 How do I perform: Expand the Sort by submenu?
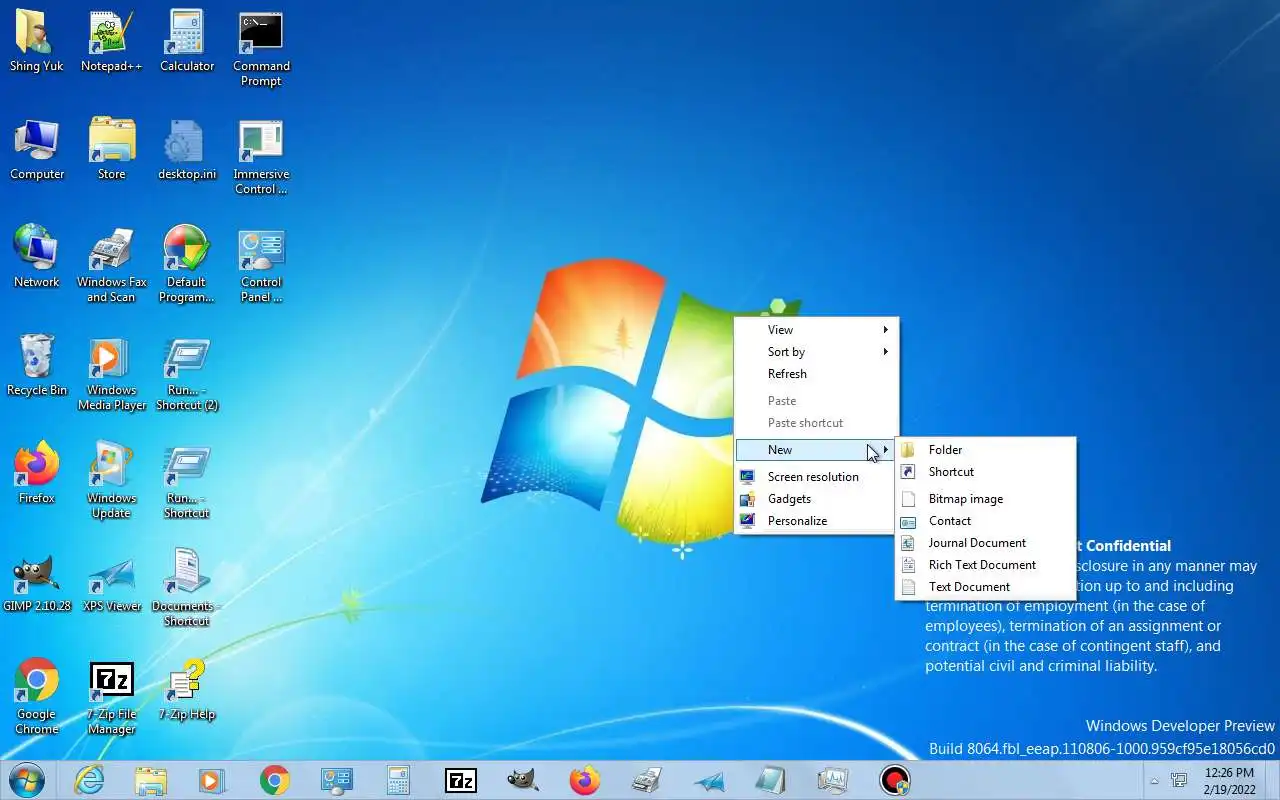816,352
